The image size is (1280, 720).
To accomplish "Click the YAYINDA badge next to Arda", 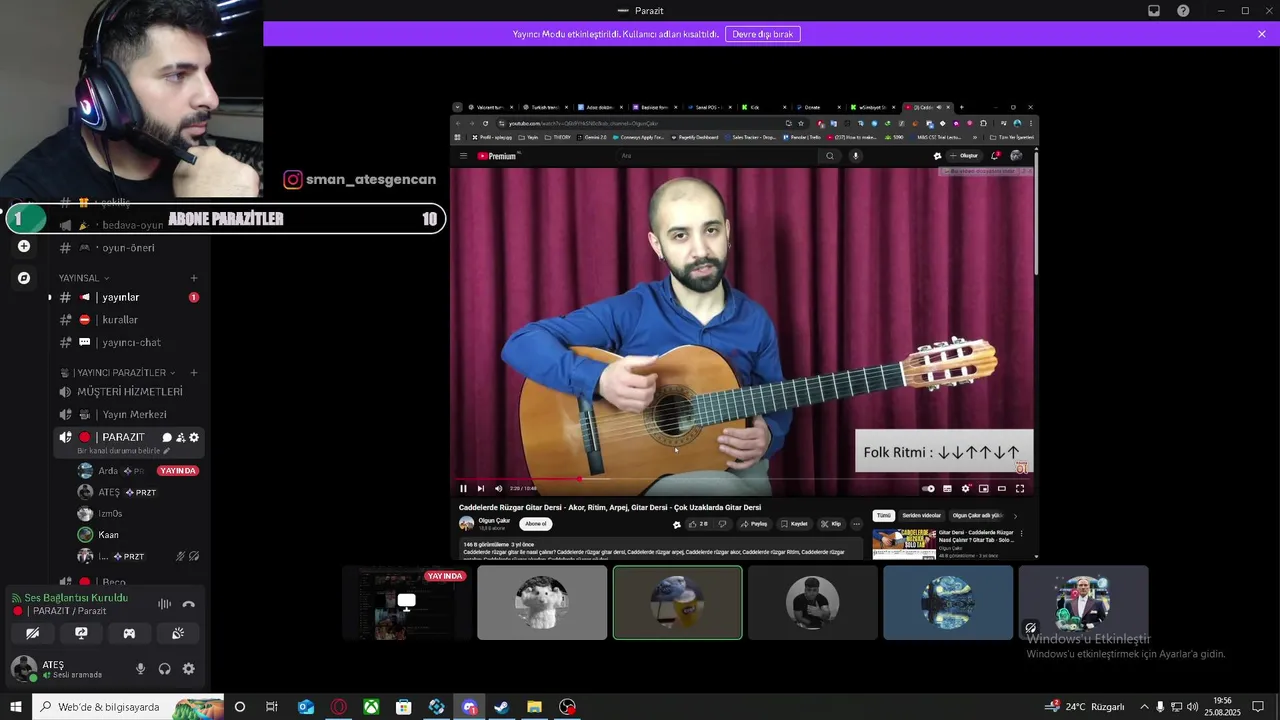I will pos(178,471).
